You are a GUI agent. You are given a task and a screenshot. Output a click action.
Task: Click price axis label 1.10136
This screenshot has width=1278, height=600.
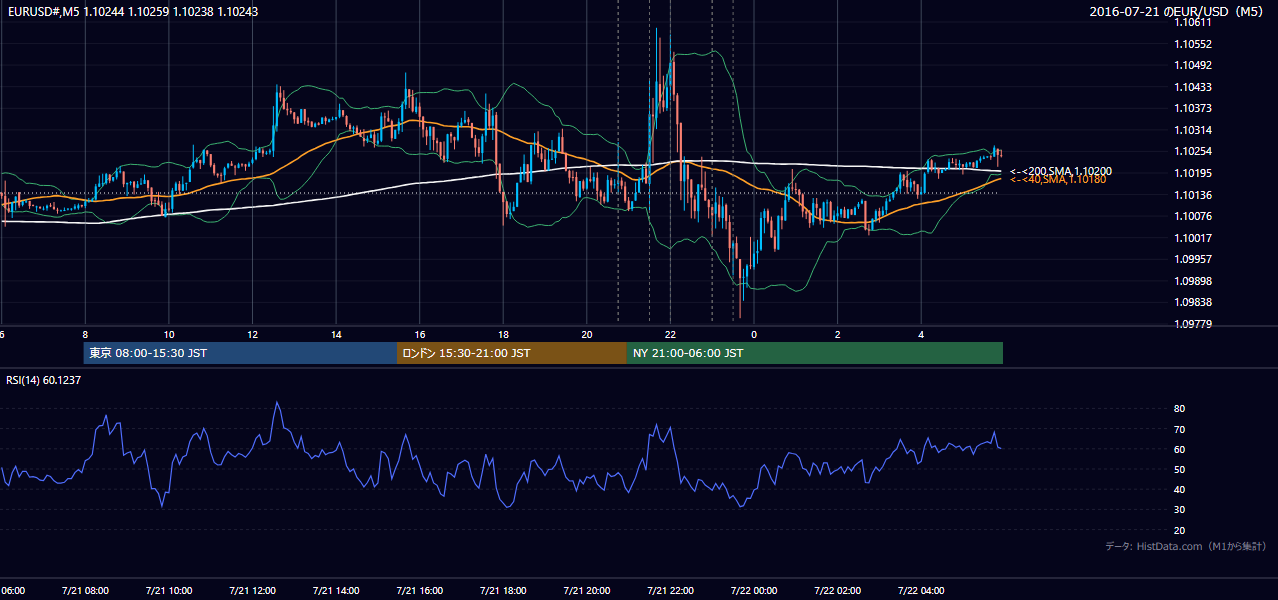[1194, 194]
